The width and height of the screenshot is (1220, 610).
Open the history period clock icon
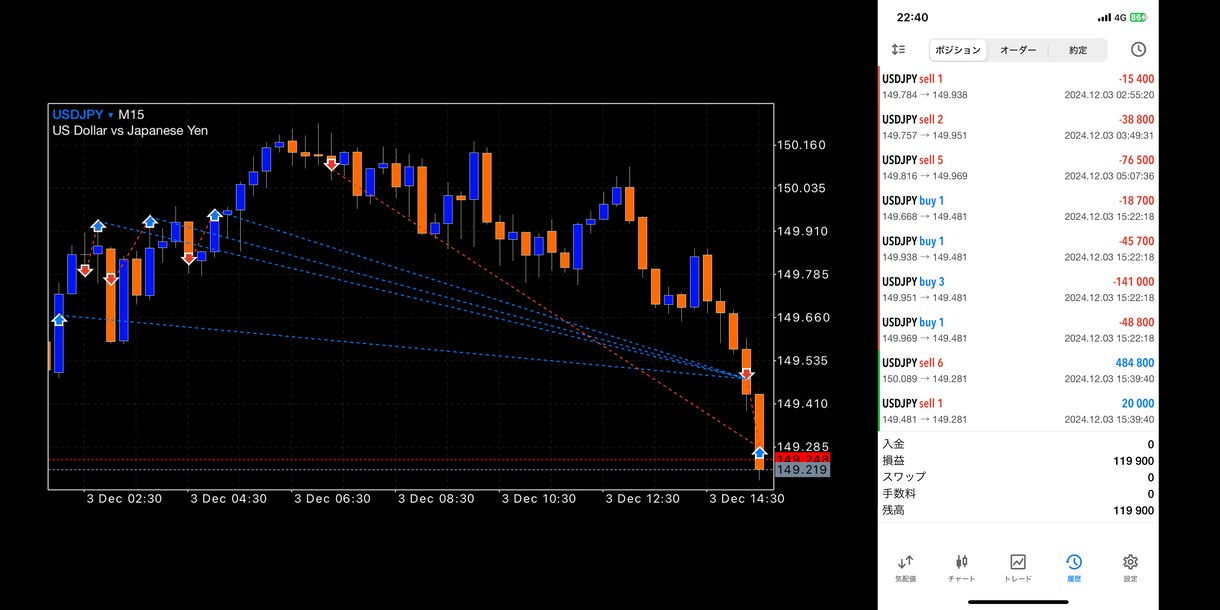point(1138,49)
